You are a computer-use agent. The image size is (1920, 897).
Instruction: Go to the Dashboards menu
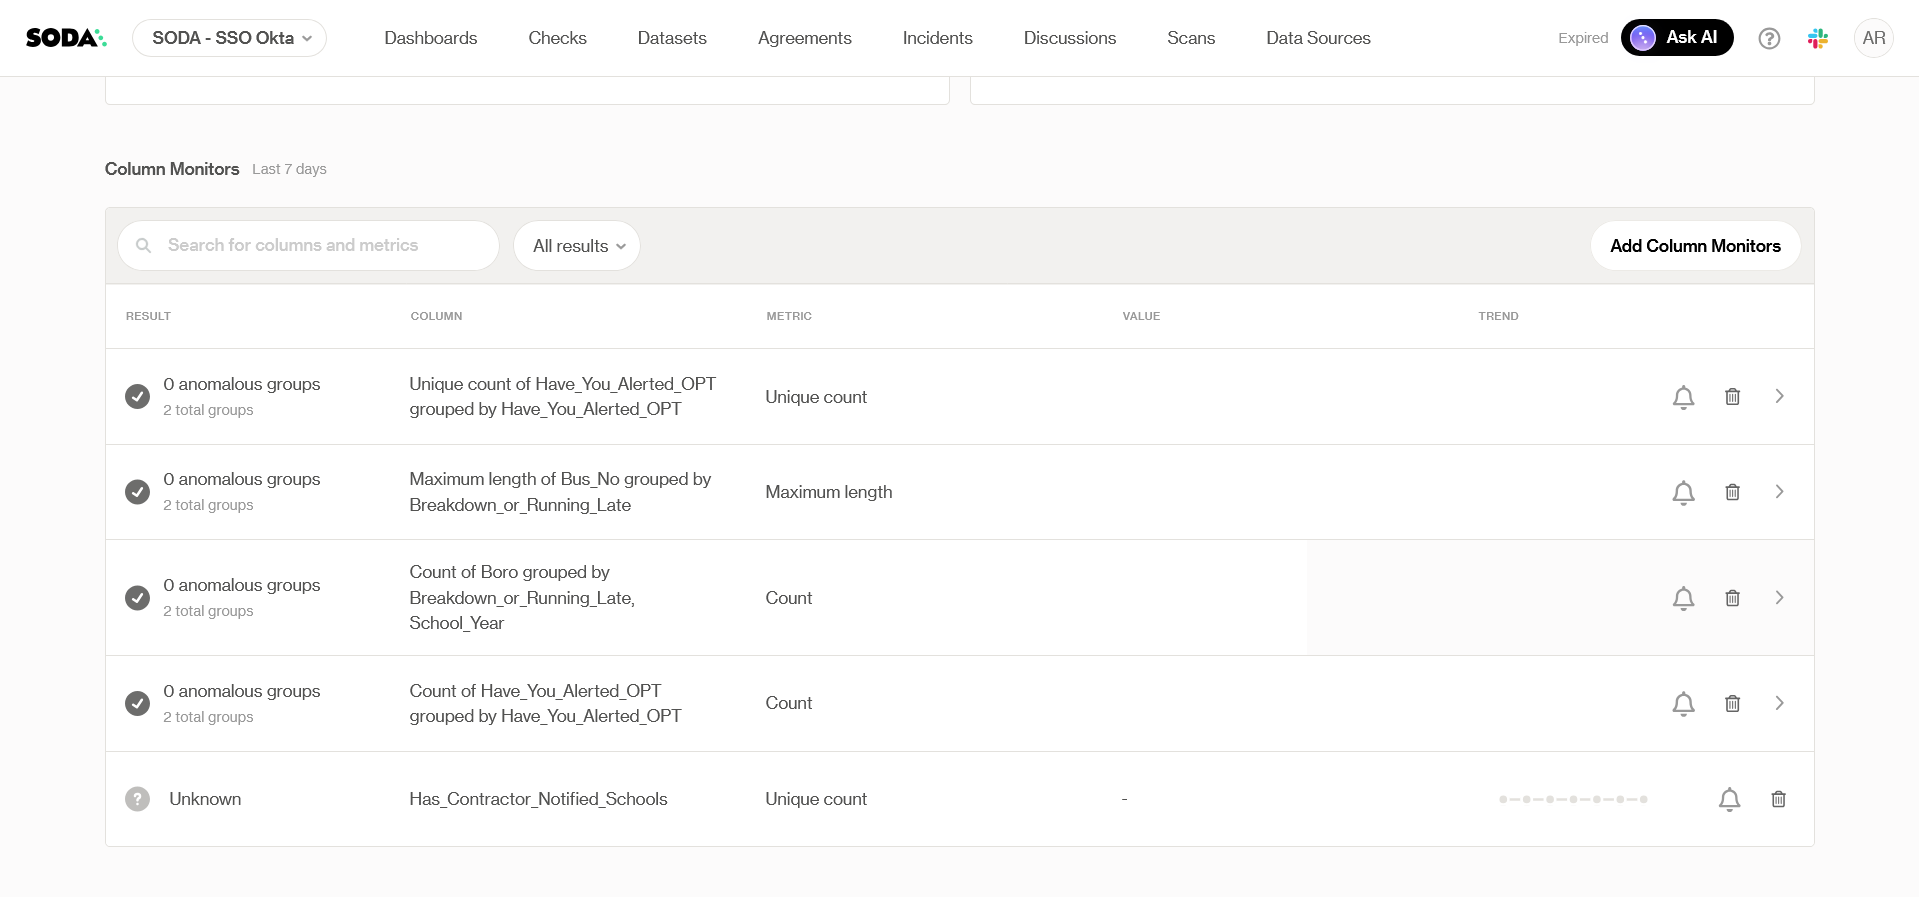pyautogui.click(x=430, y=38)
